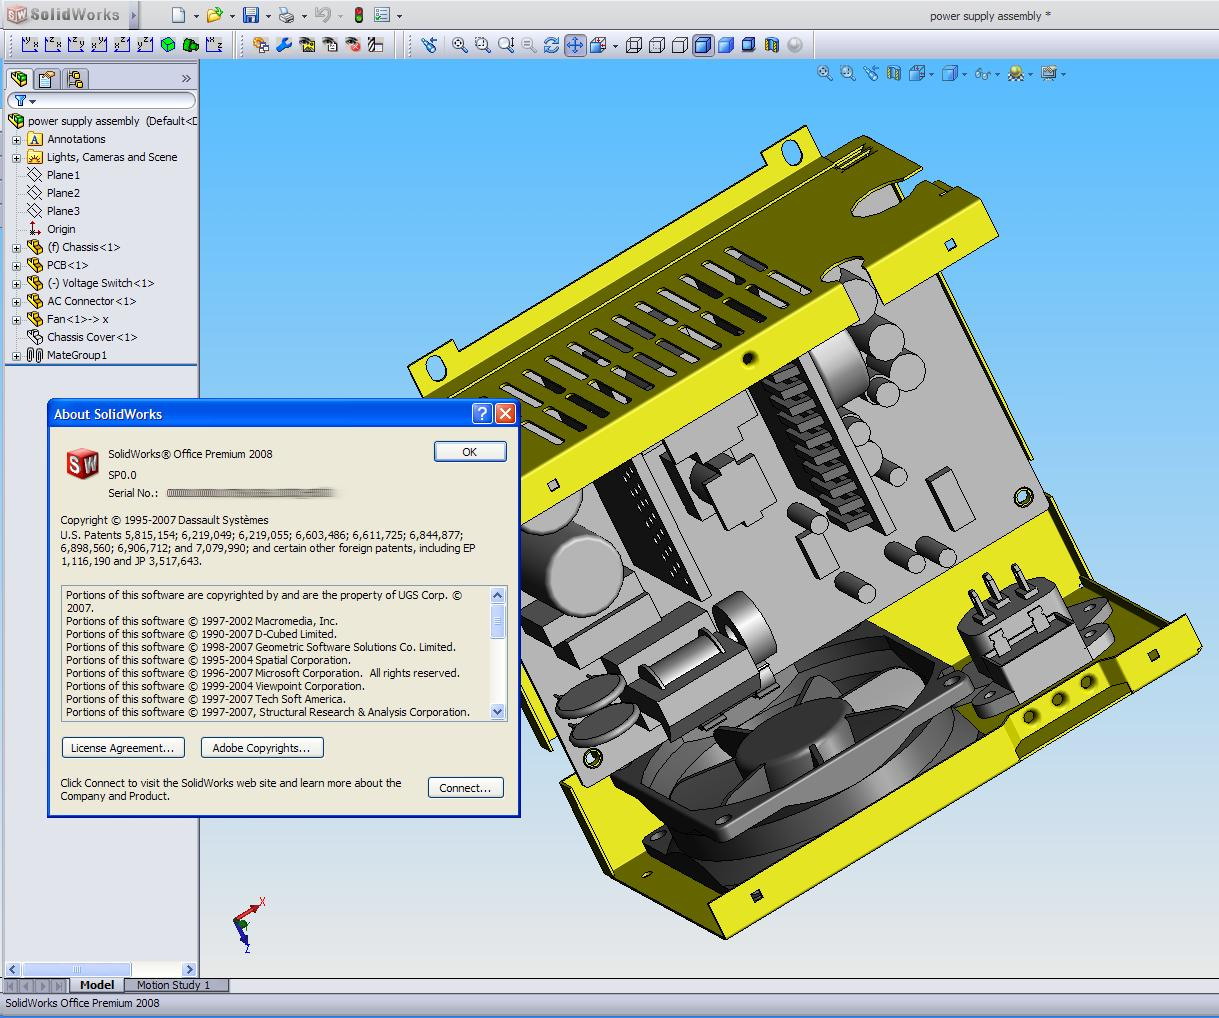Screen dimensions: 1219x1018
Task: Select Plane2 in the design tree
Action: (x=63, y=193)
